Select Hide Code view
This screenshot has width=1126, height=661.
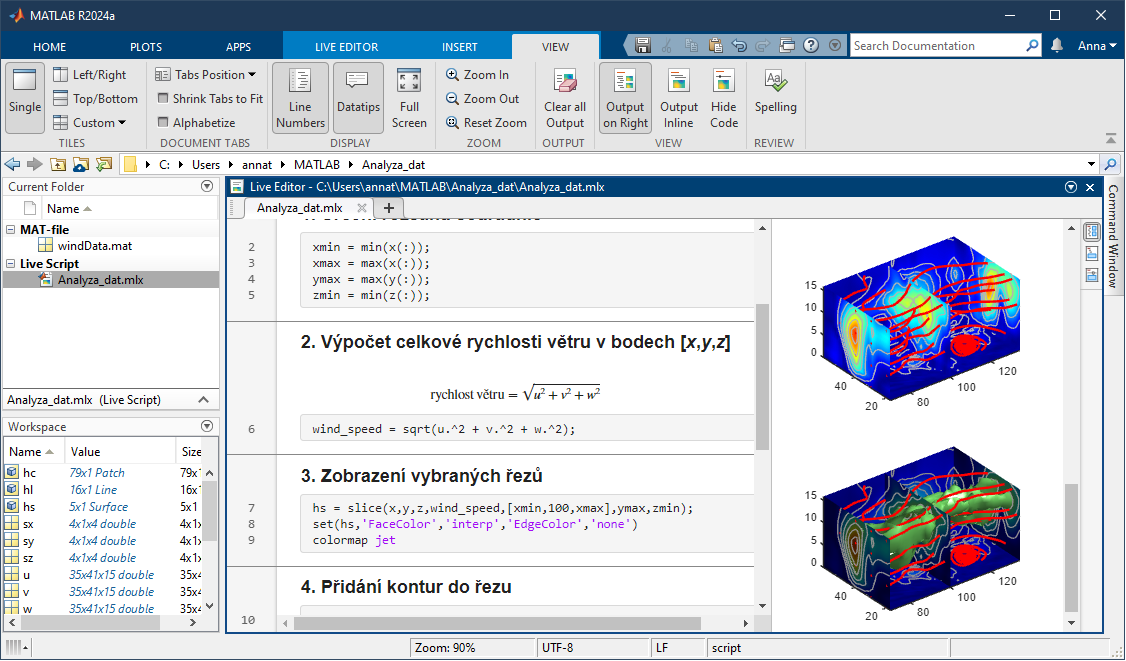pyautogui.click(x=724, y=98)
